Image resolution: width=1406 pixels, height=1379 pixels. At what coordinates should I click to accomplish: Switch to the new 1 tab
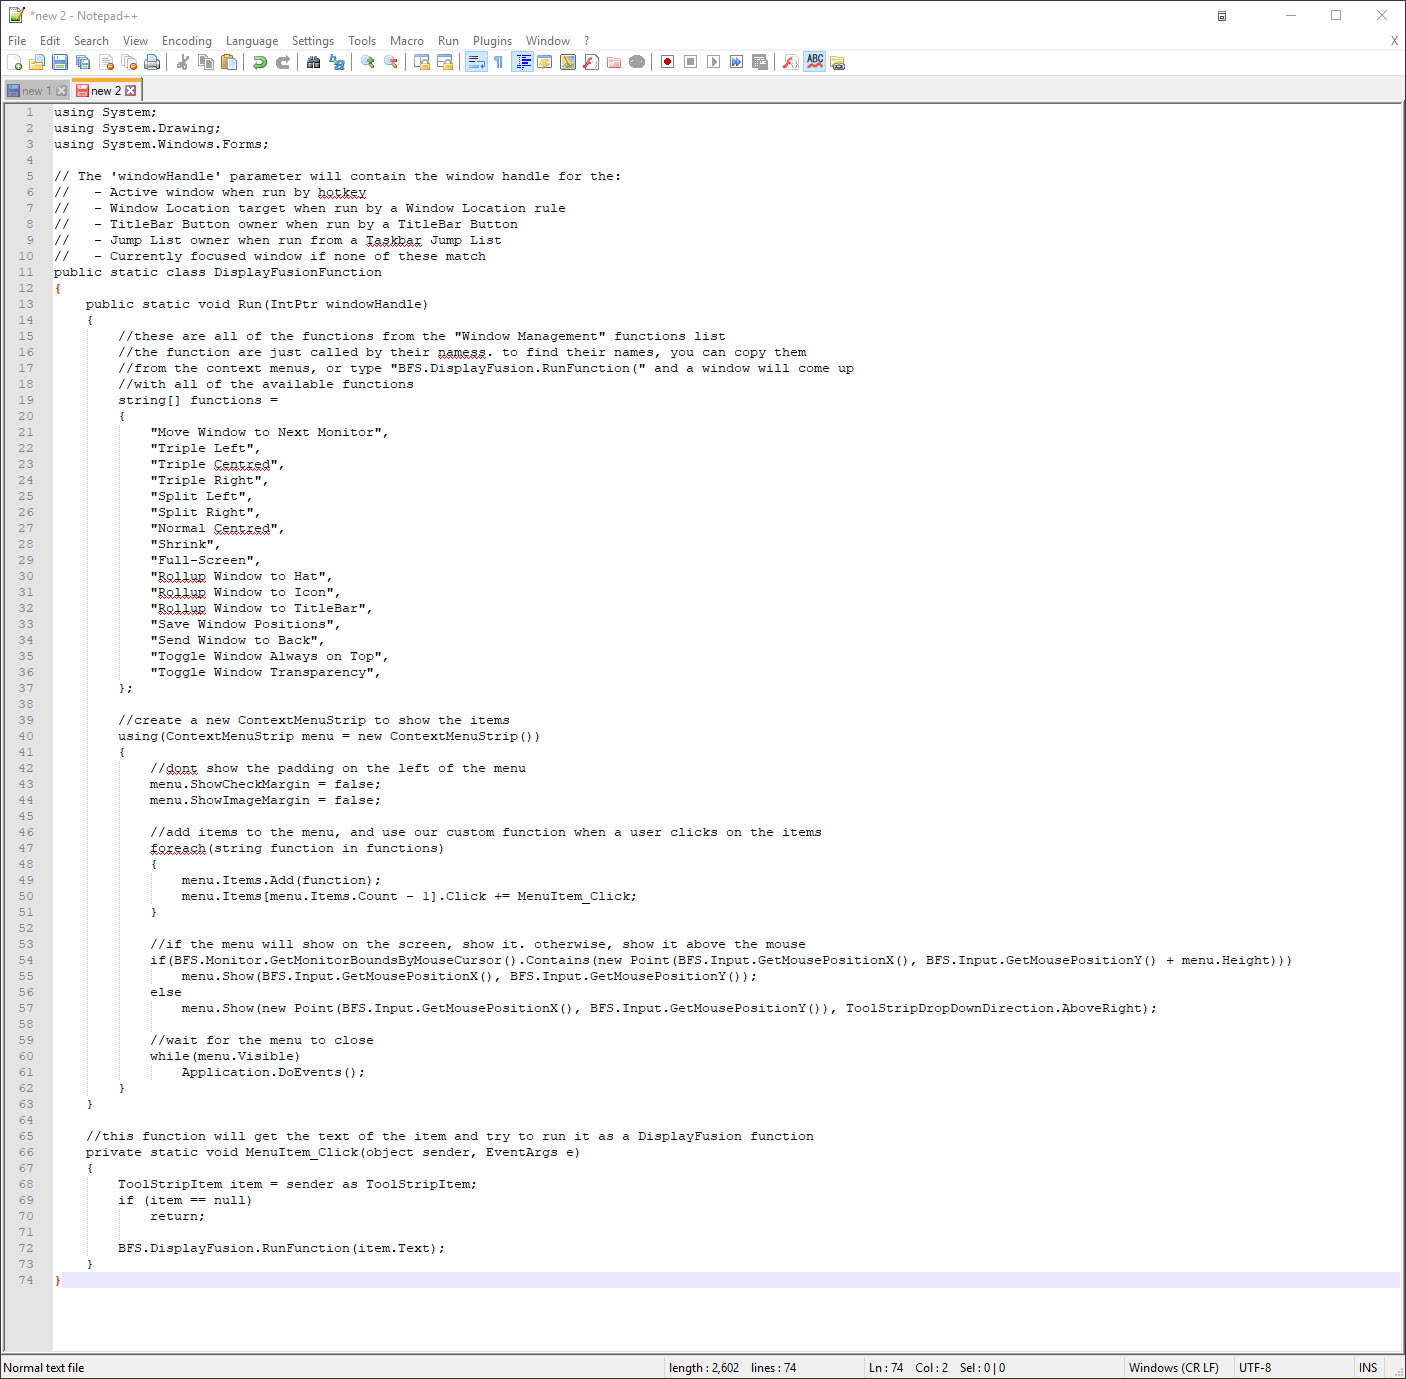point(33,91)
